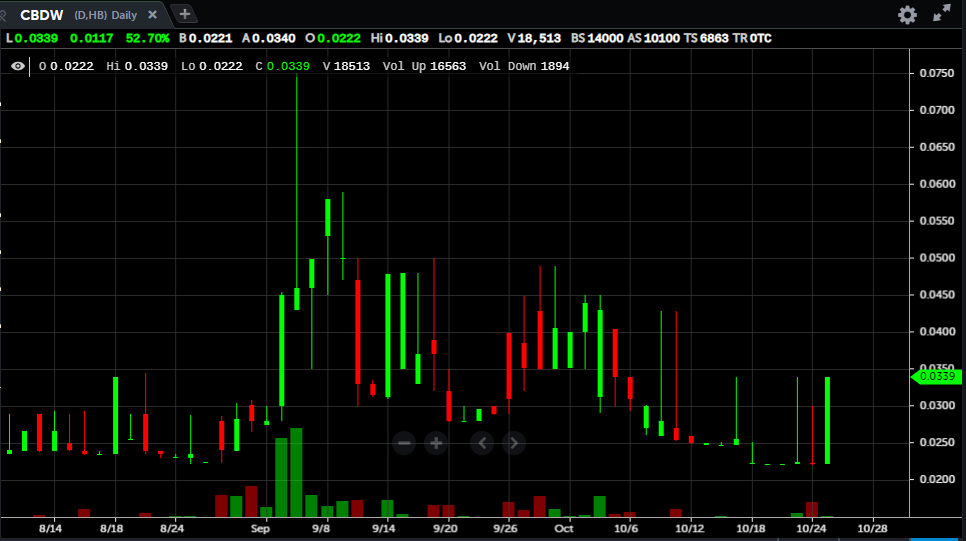Click the legend volume V 18513
Image resolution: width=966 pixels, height=541 pixels.
[x=346, y=66]
